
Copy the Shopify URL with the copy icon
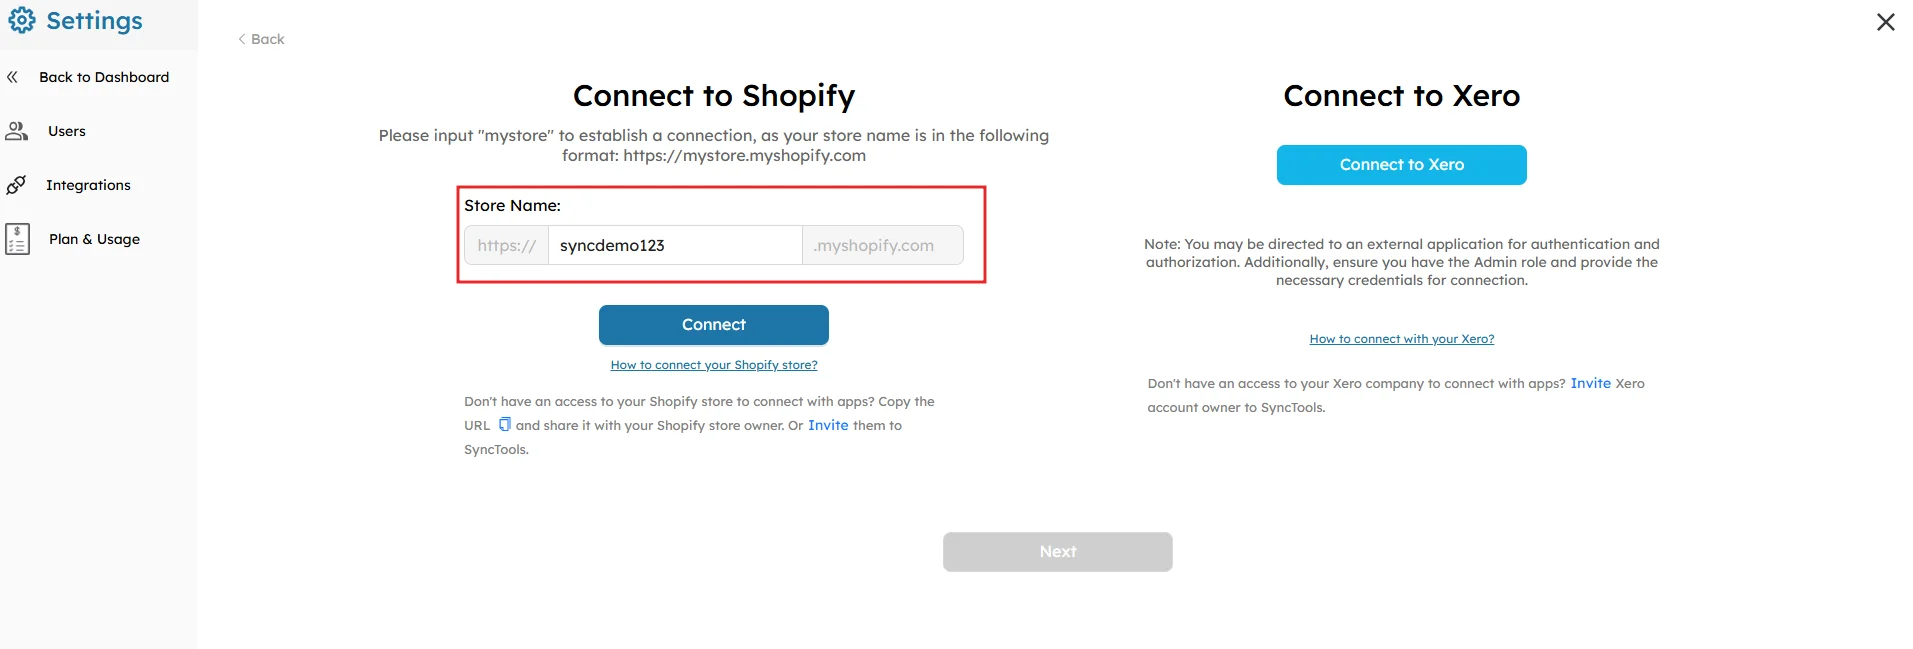505,424
